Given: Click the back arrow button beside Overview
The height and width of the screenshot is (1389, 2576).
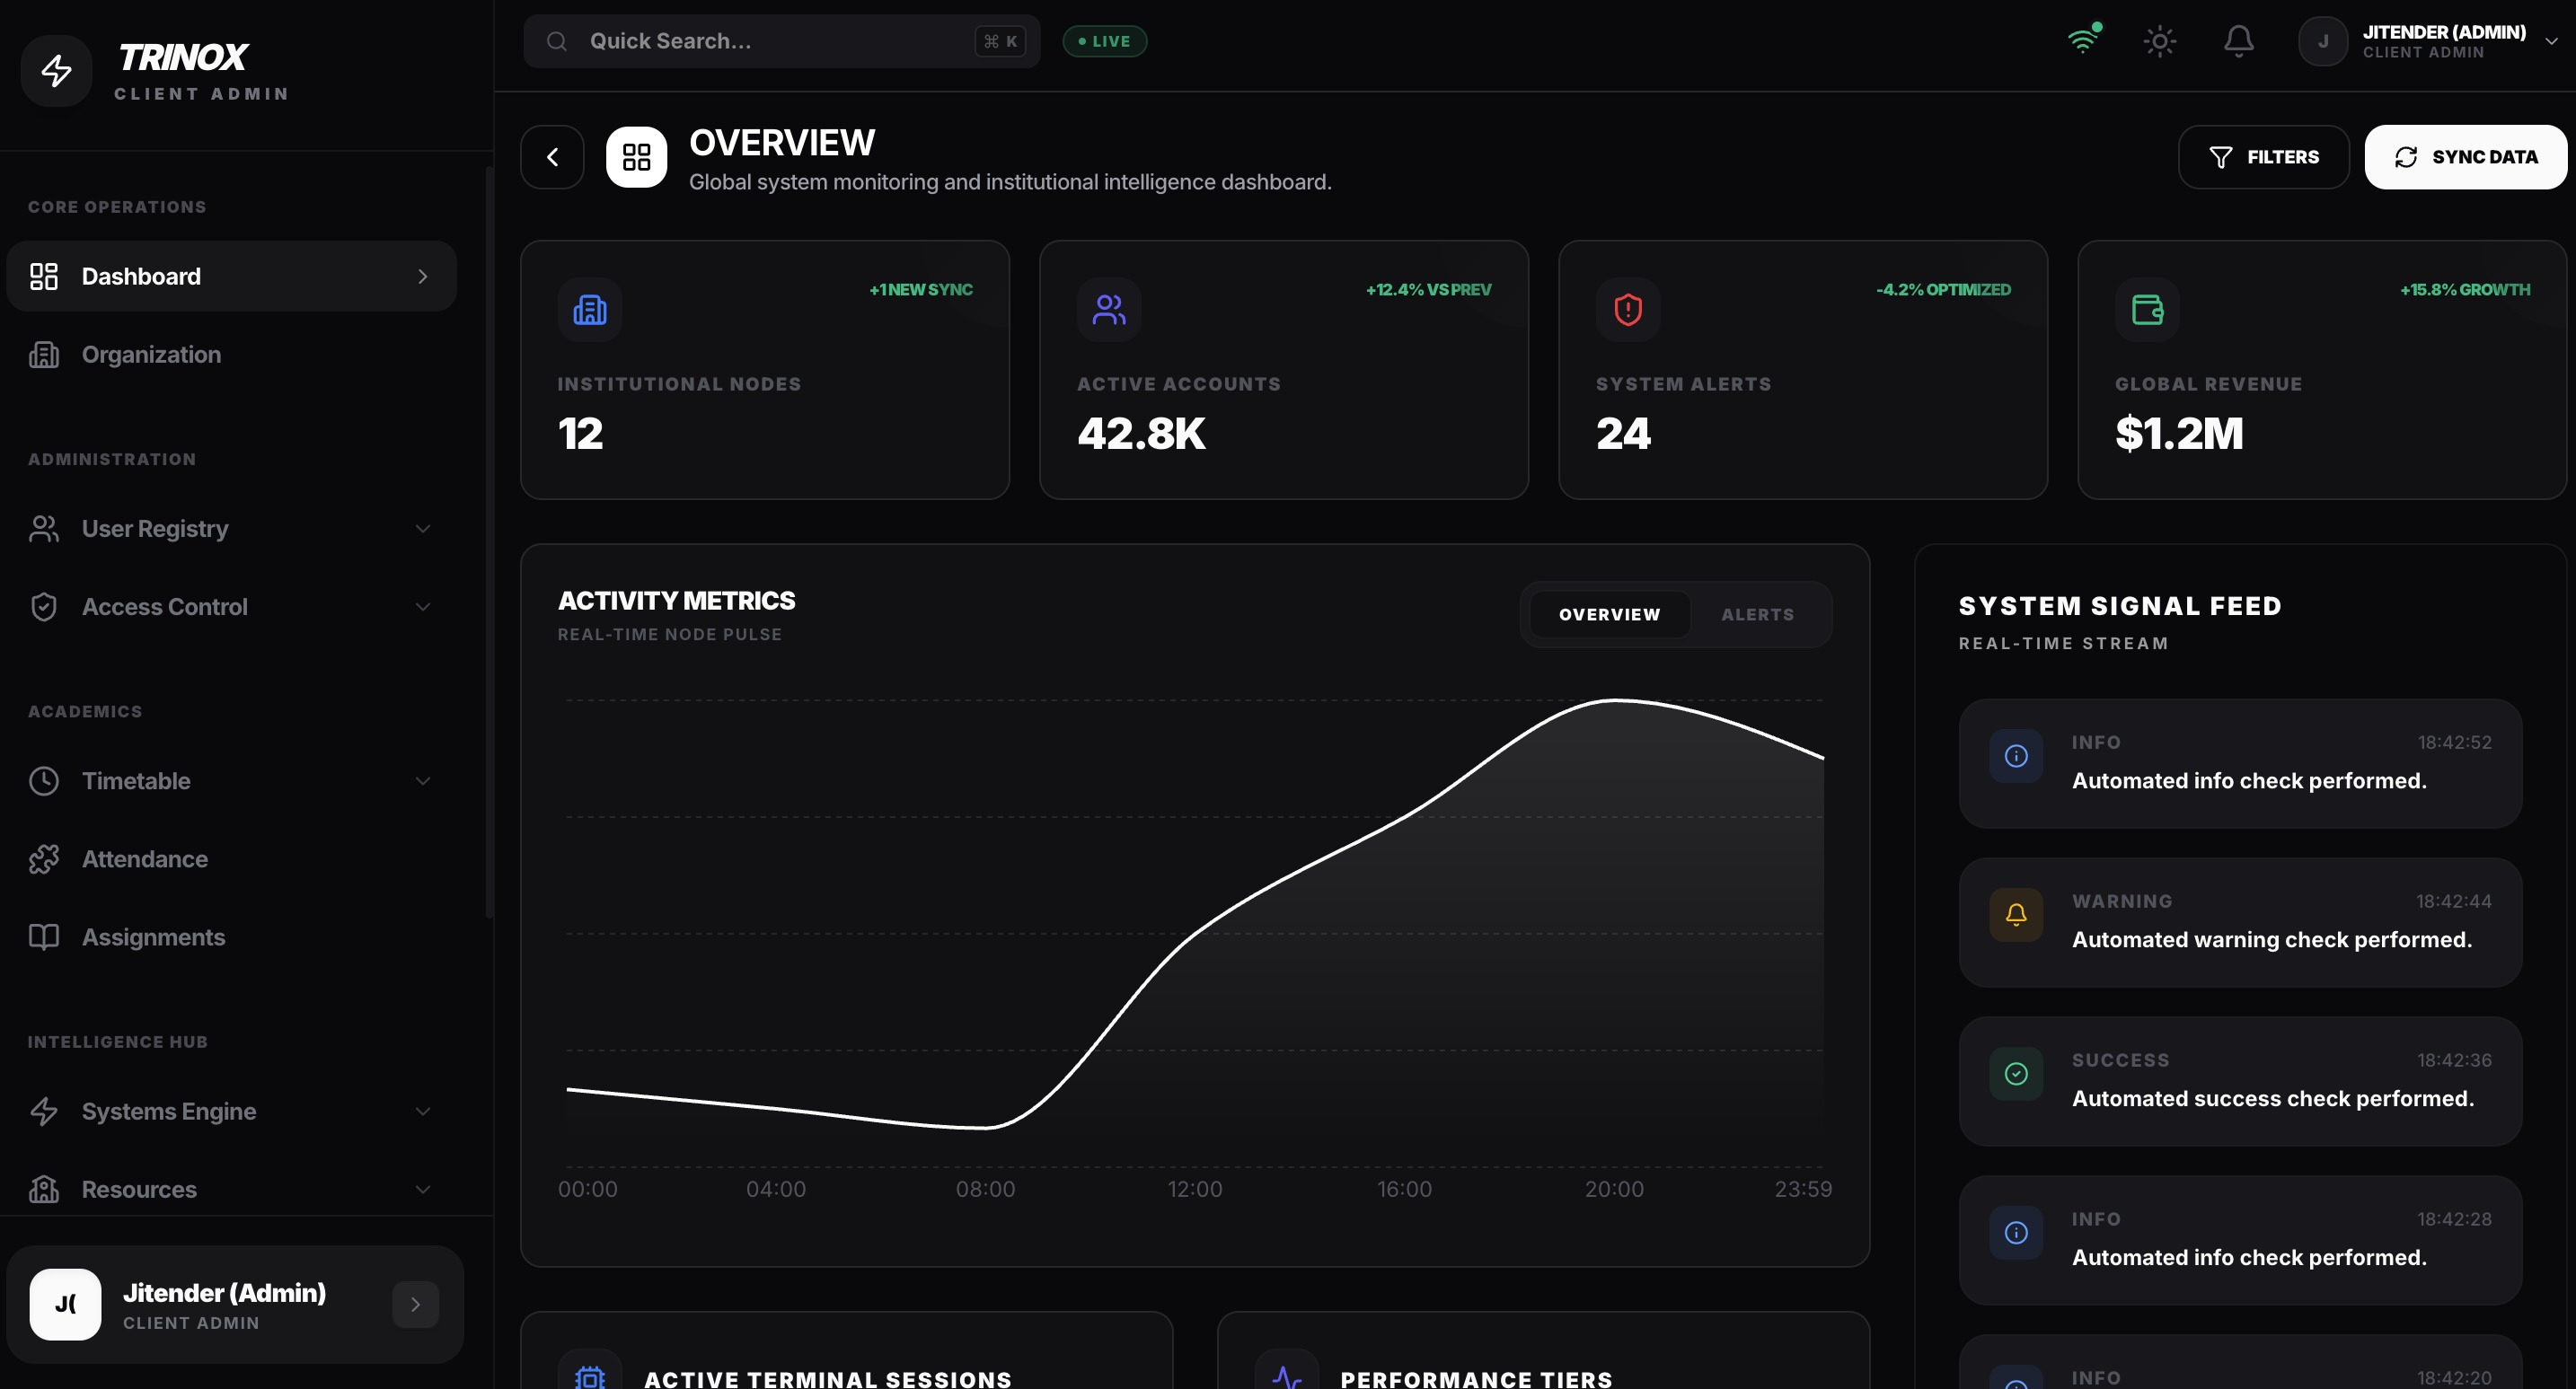Looking at the screenshot, I should pyautogui.click(x=552, y=157).
